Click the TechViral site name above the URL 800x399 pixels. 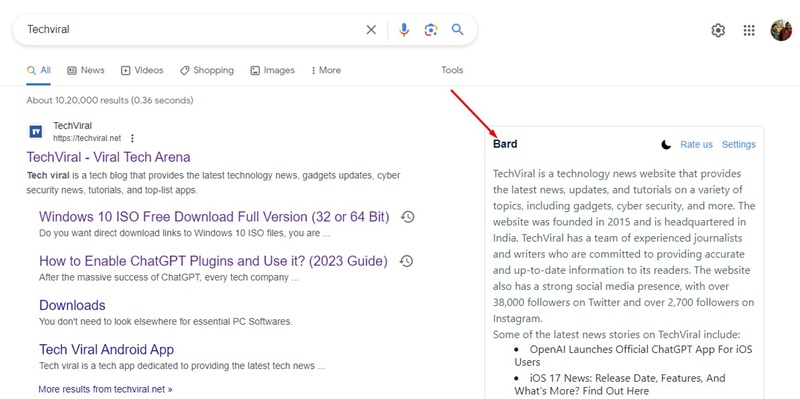pyautogui.click(x=72, y=126)
